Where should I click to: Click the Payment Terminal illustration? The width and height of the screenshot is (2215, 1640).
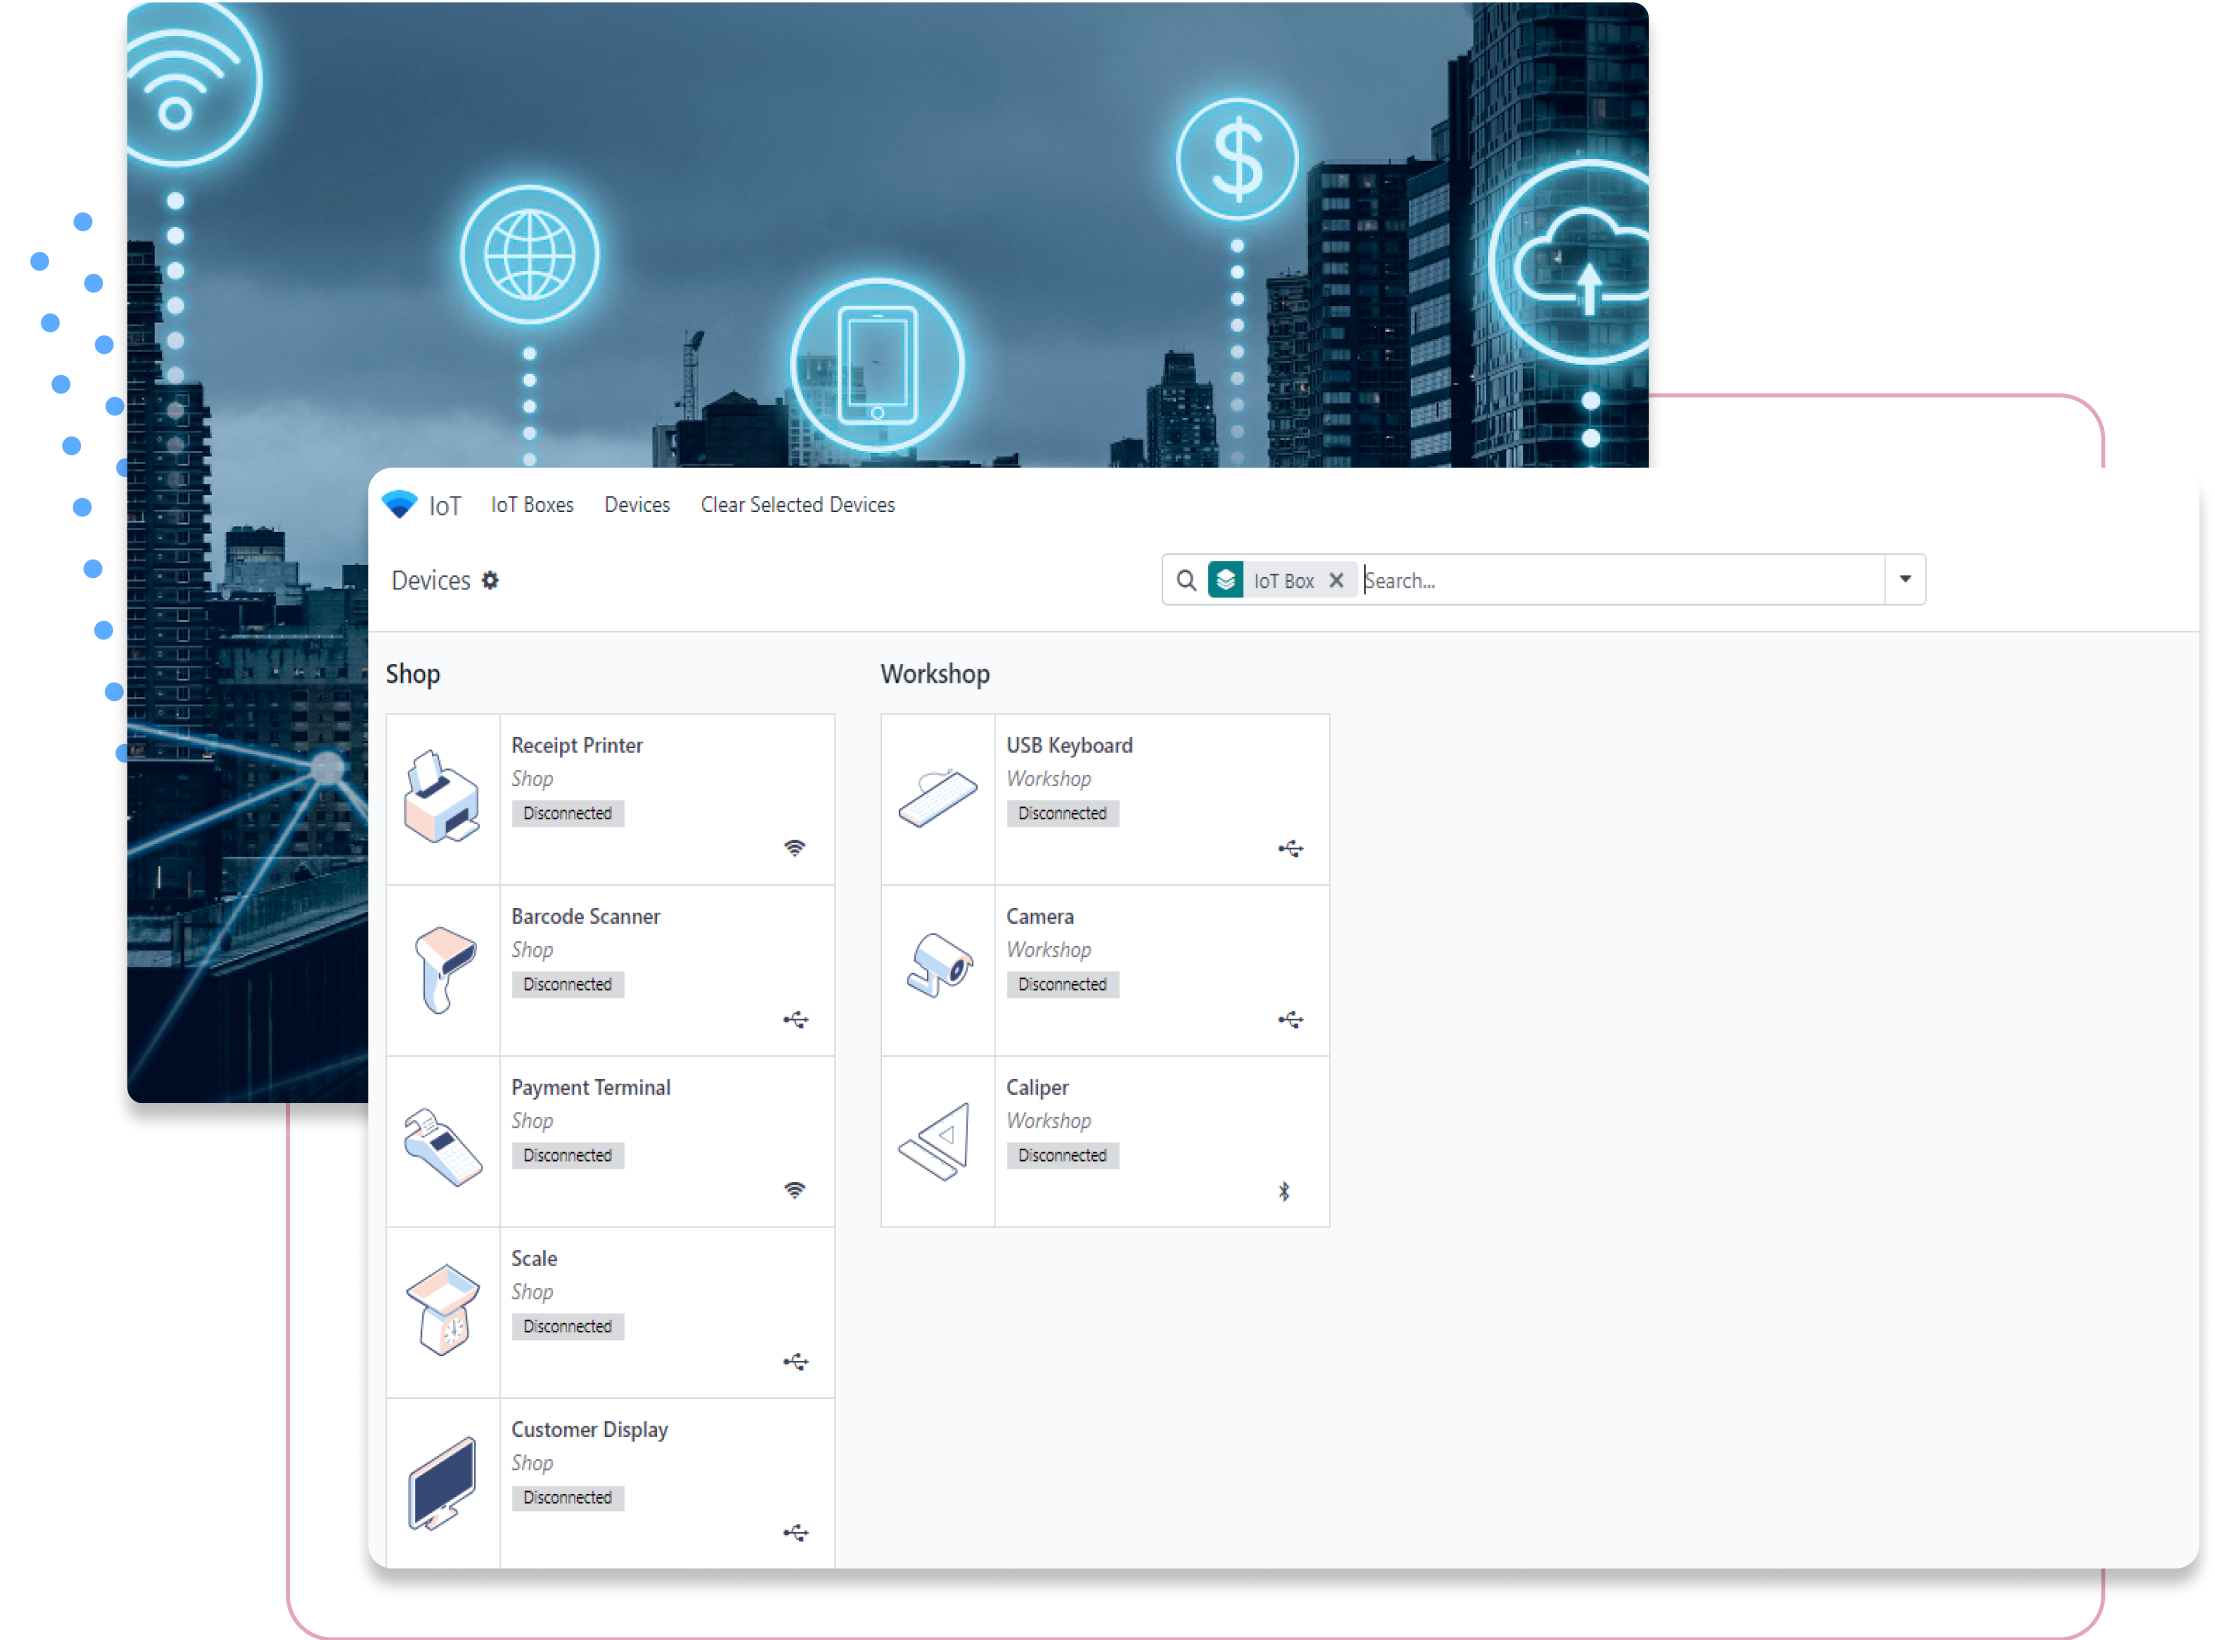[443, 1147]
